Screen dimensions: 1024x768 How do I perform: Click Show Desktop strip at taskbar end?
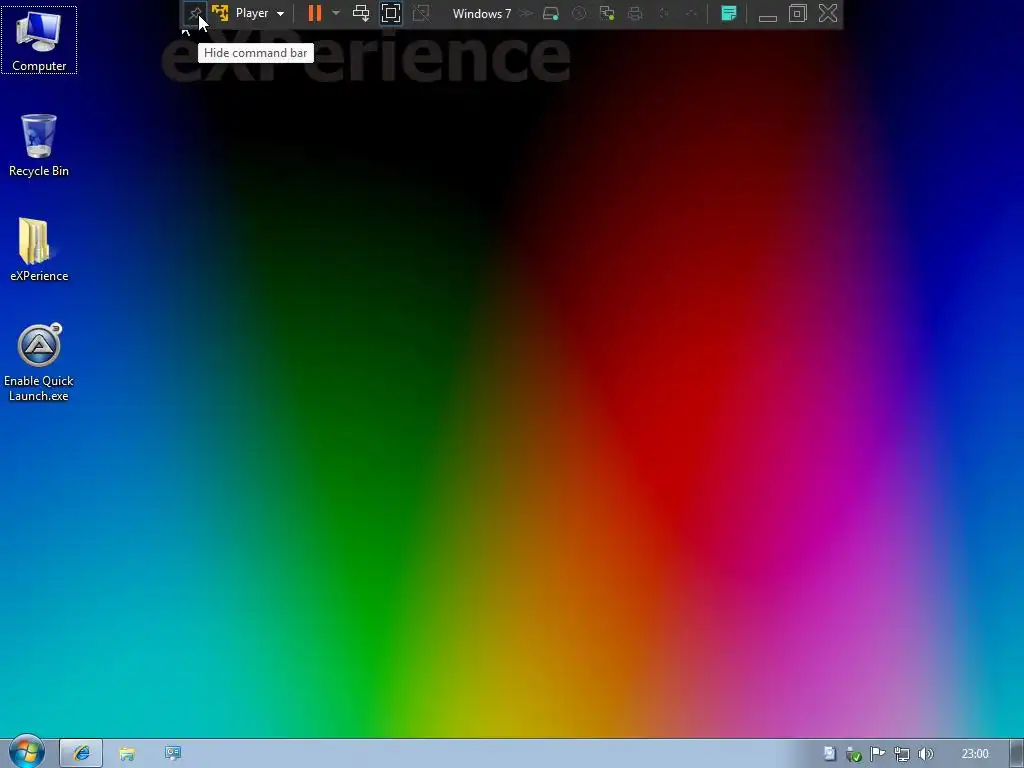click(1017, 754)
